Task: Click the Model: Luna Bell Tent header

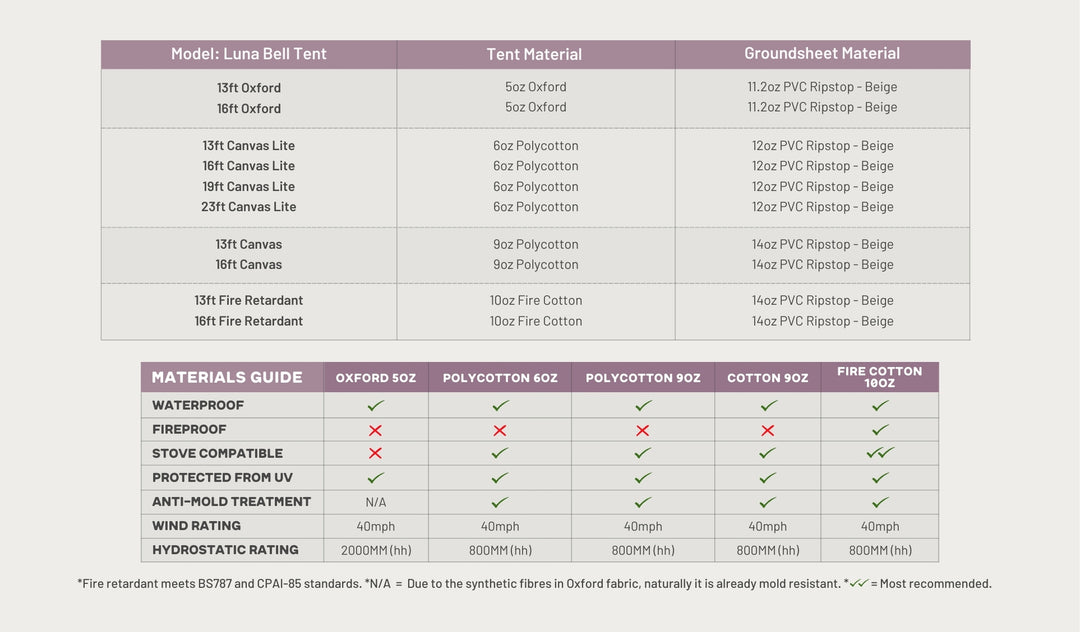Action: click(x=249, y=54)
